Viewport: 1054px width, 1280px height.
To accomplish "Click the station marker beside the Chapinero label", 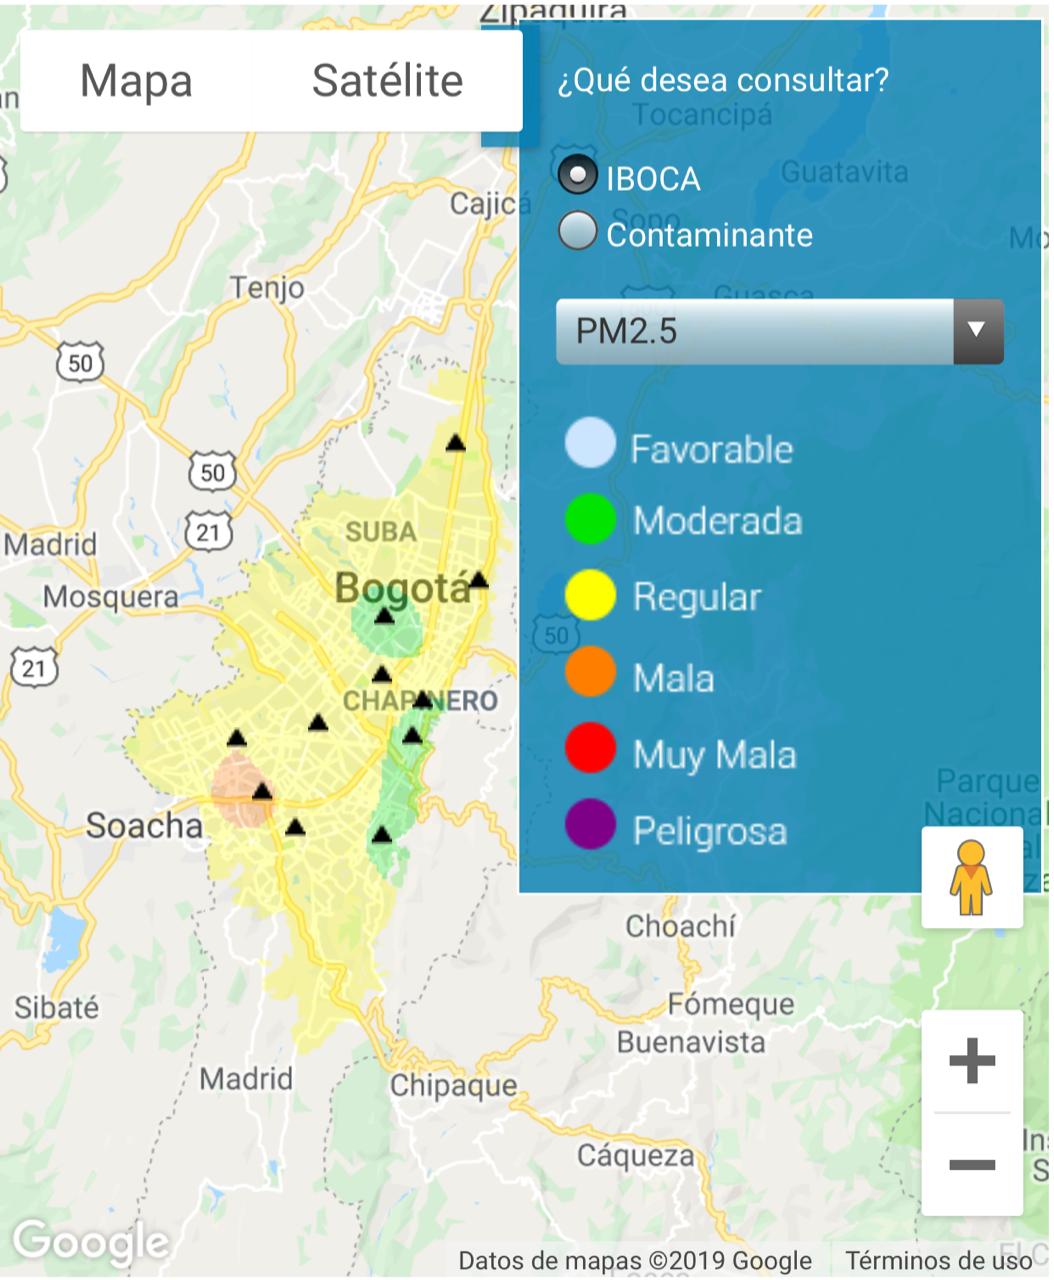I will click(x=422, y=700).
